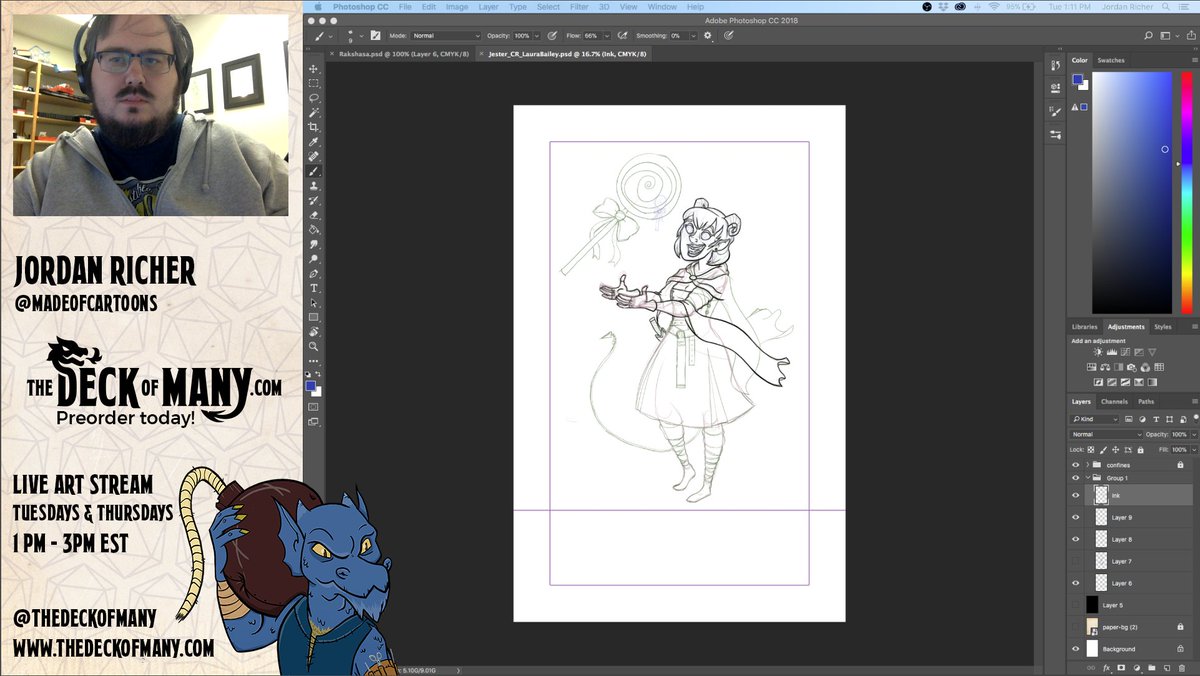Create a new group folder icon
This screenshot has height=676, width=1200.
[x=1151, y=667]
